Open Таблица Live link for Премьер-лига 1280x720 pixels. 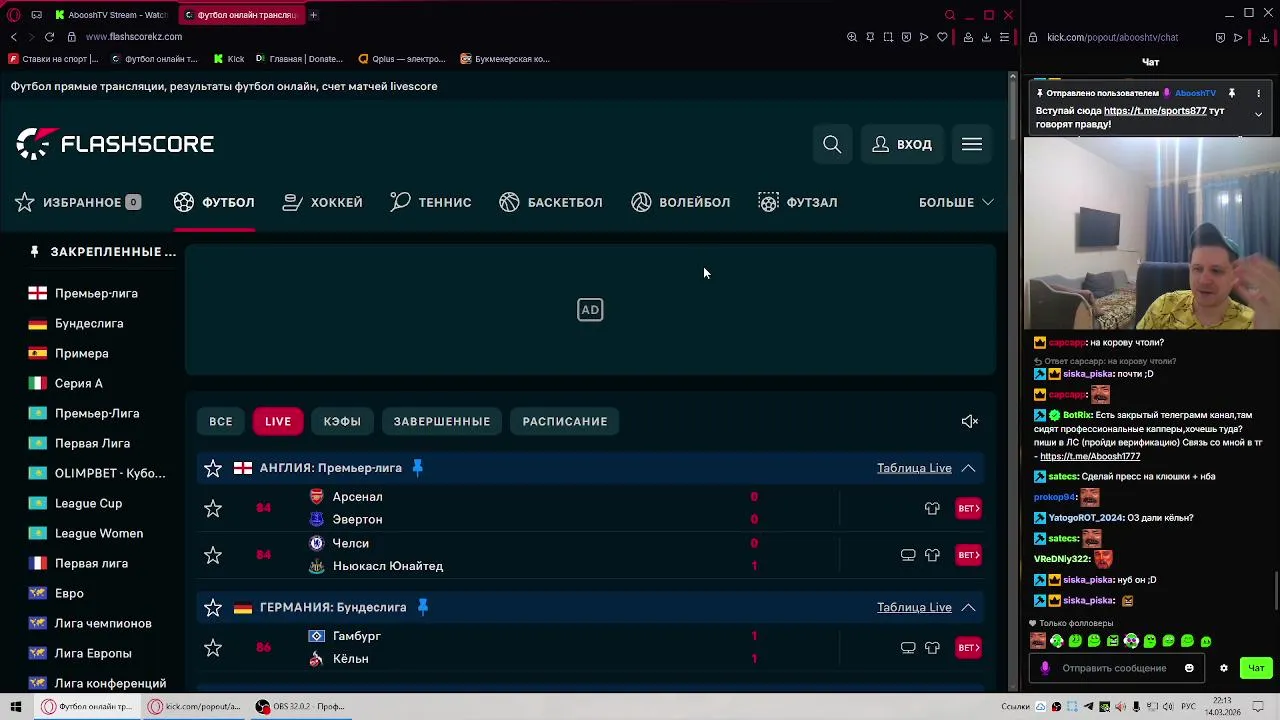click(914, 468)
